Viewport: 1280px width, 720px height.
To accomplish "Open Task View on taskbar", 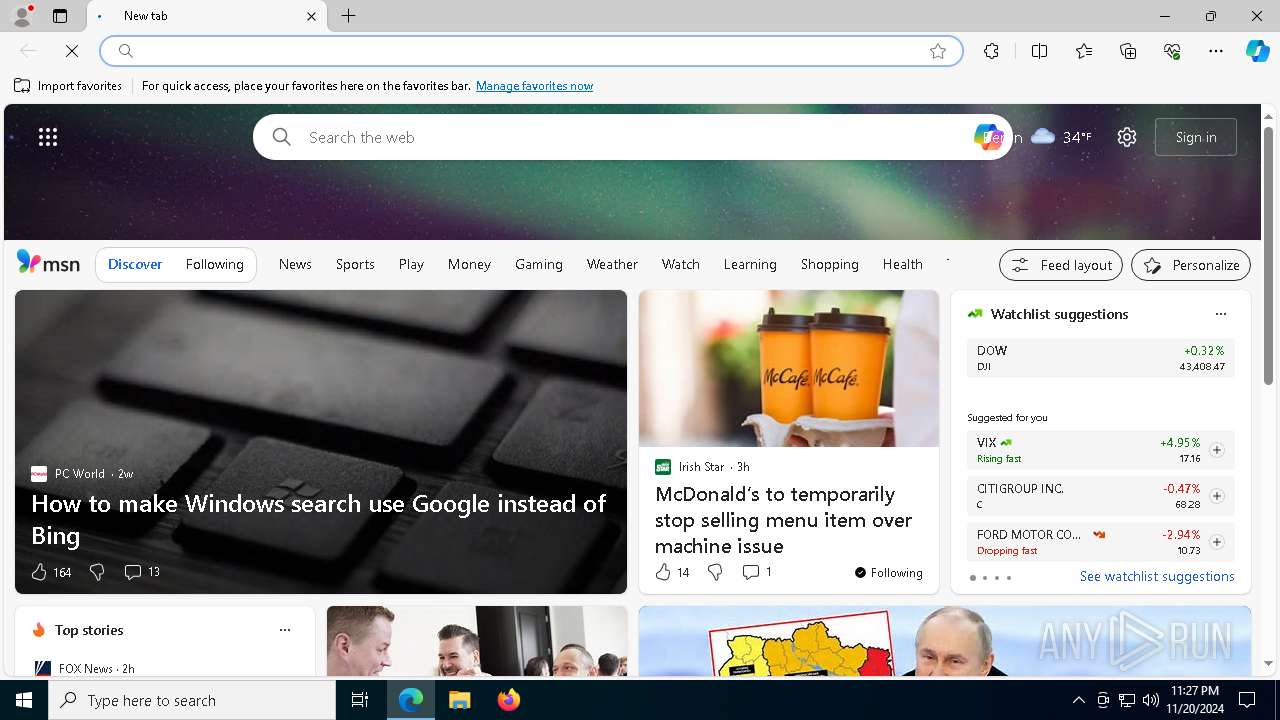I will tap(360, 700).
